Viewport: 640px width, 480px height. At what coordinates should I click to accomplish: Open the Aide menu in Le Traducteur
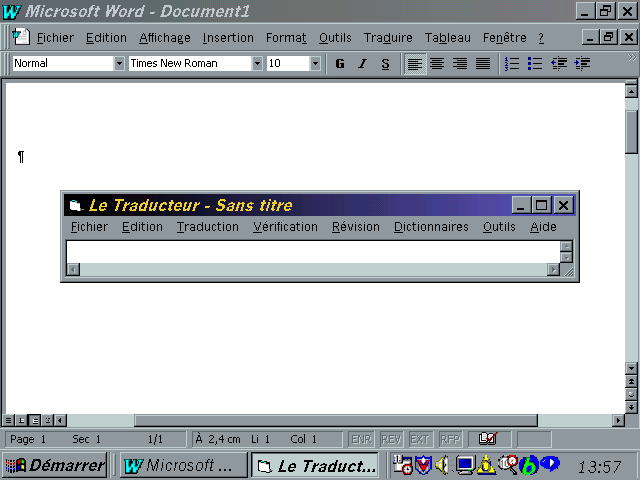pos(543,227)
